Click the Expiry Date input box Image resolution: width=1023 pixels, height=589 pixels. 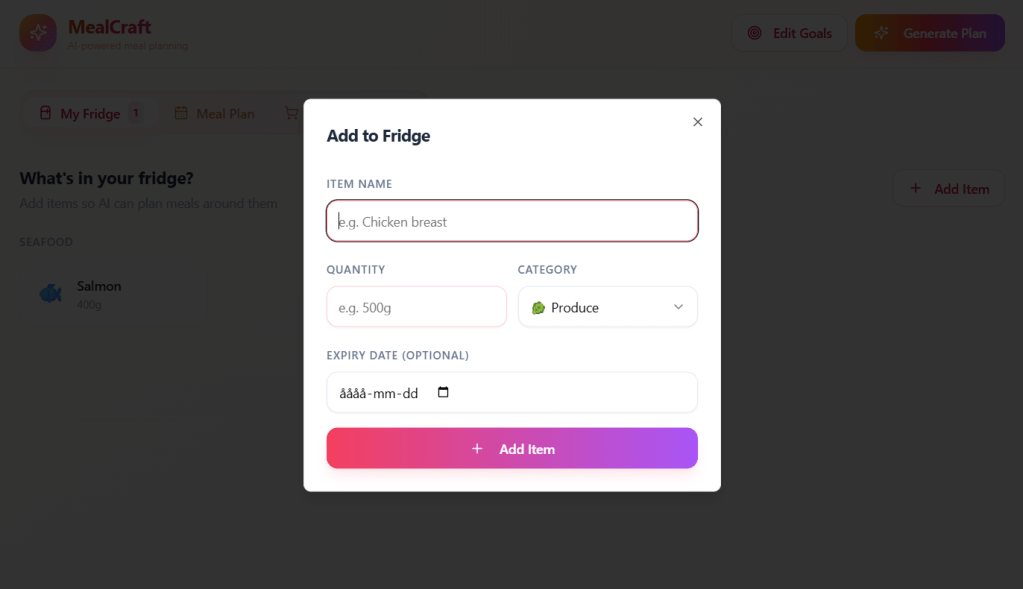coord(380,393)
